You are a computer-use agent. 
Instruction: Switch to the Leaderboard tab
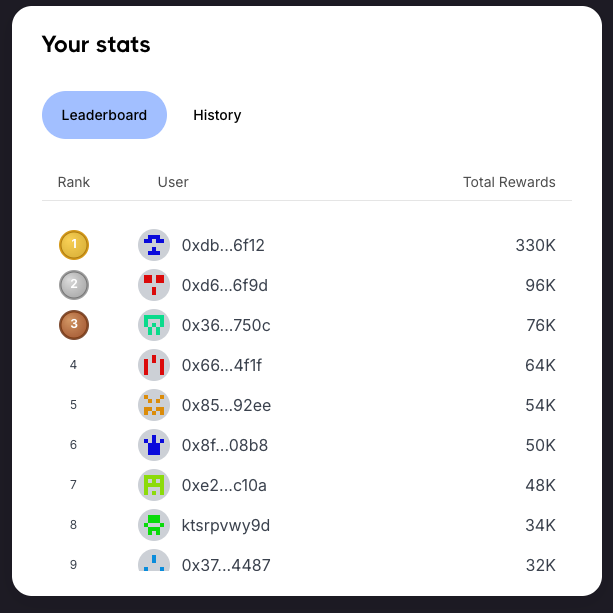pos(104,115)
